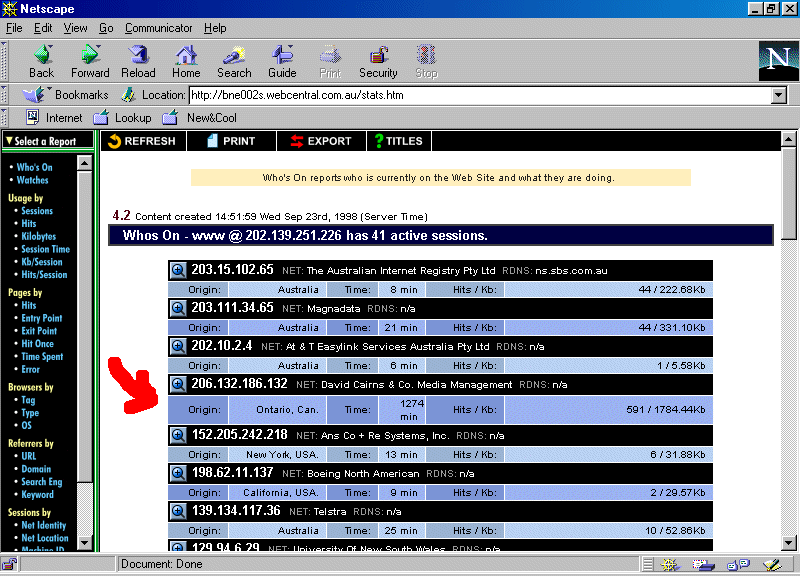The width and height of the screenshot is (800, 576).
Task: Open Navigator from component bar
Action: click(x=669, y=564)
